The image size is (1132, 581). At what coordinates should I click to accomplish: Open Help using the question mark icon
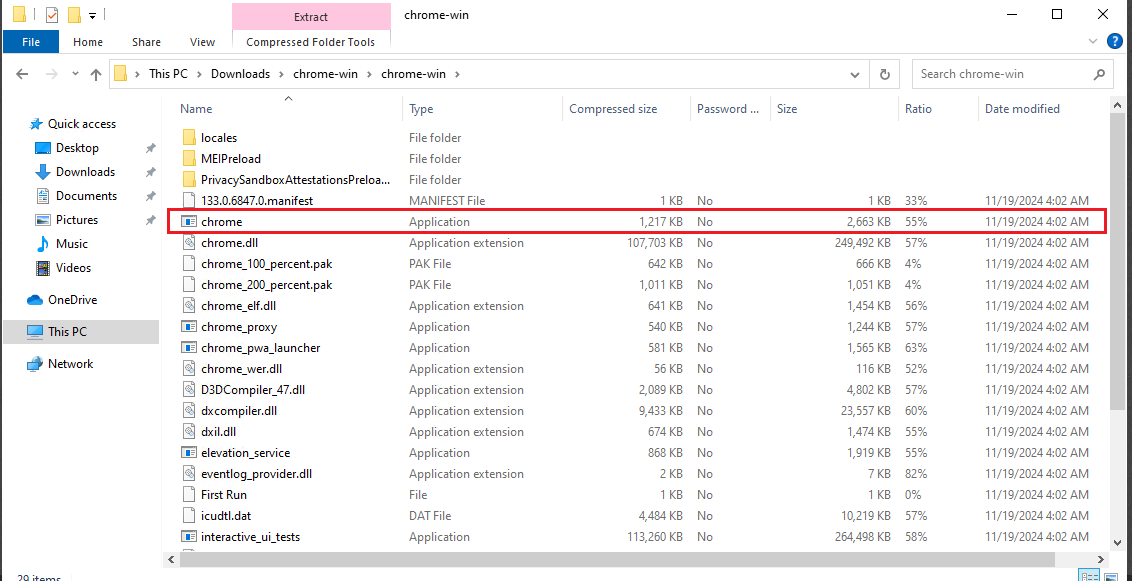pos(1117,41)
